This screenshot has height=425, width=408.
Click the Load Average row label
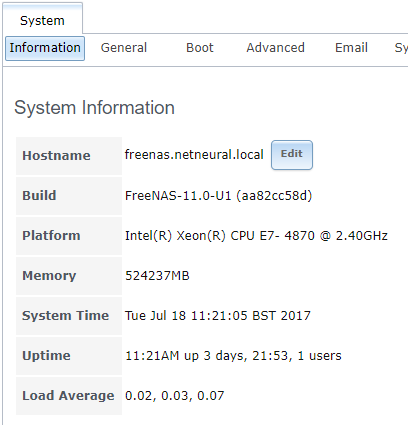(x=68, y=396)
